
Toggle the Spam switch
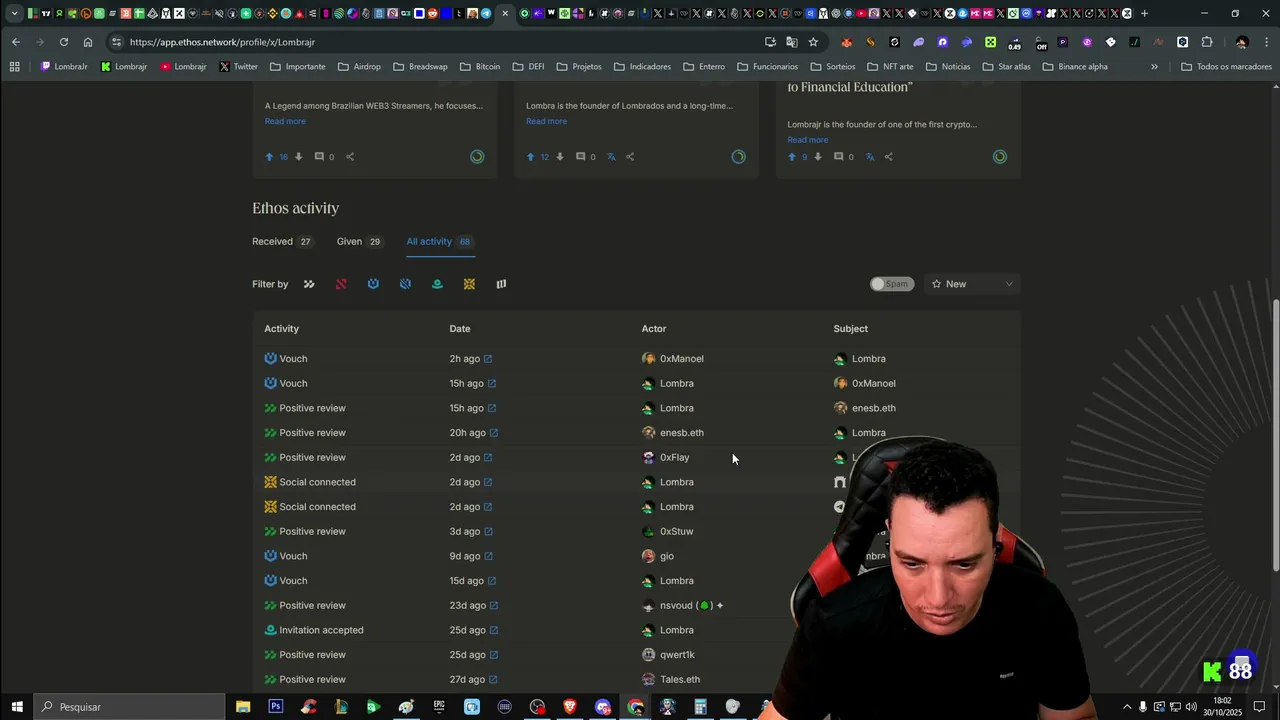tap(891, 284)
